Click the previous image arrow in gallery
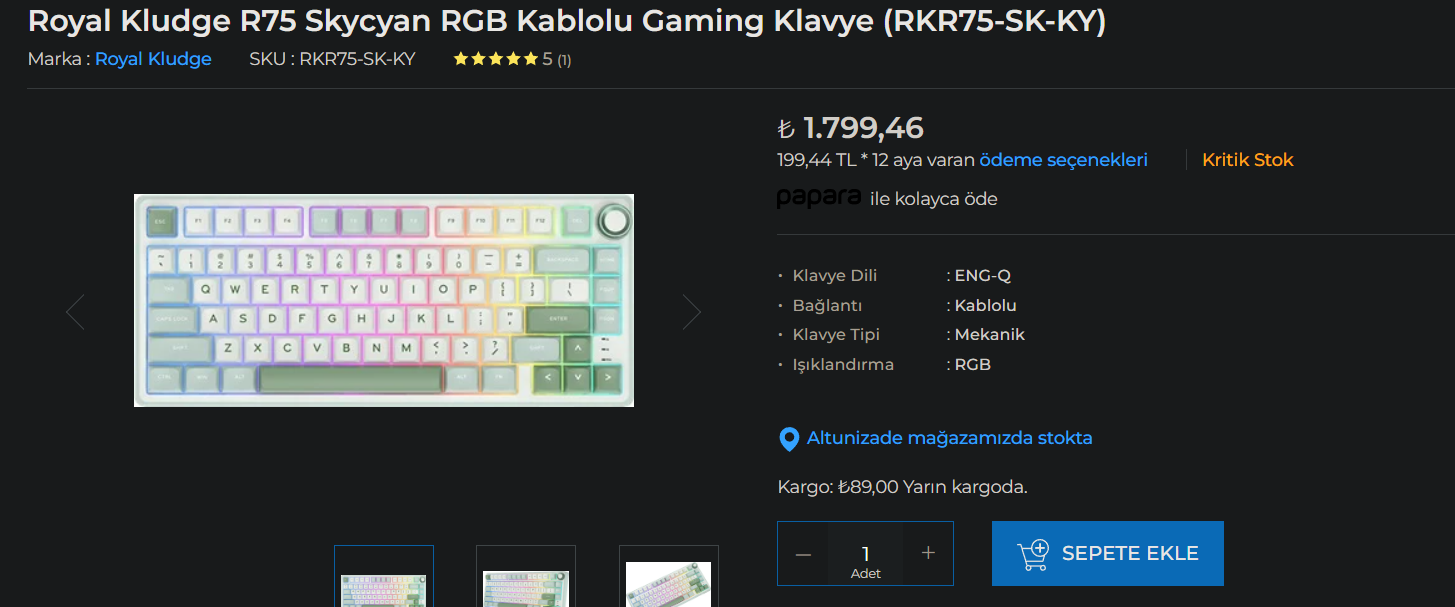The height and width of the screenshot is (607, 1455). coord(75,312)
